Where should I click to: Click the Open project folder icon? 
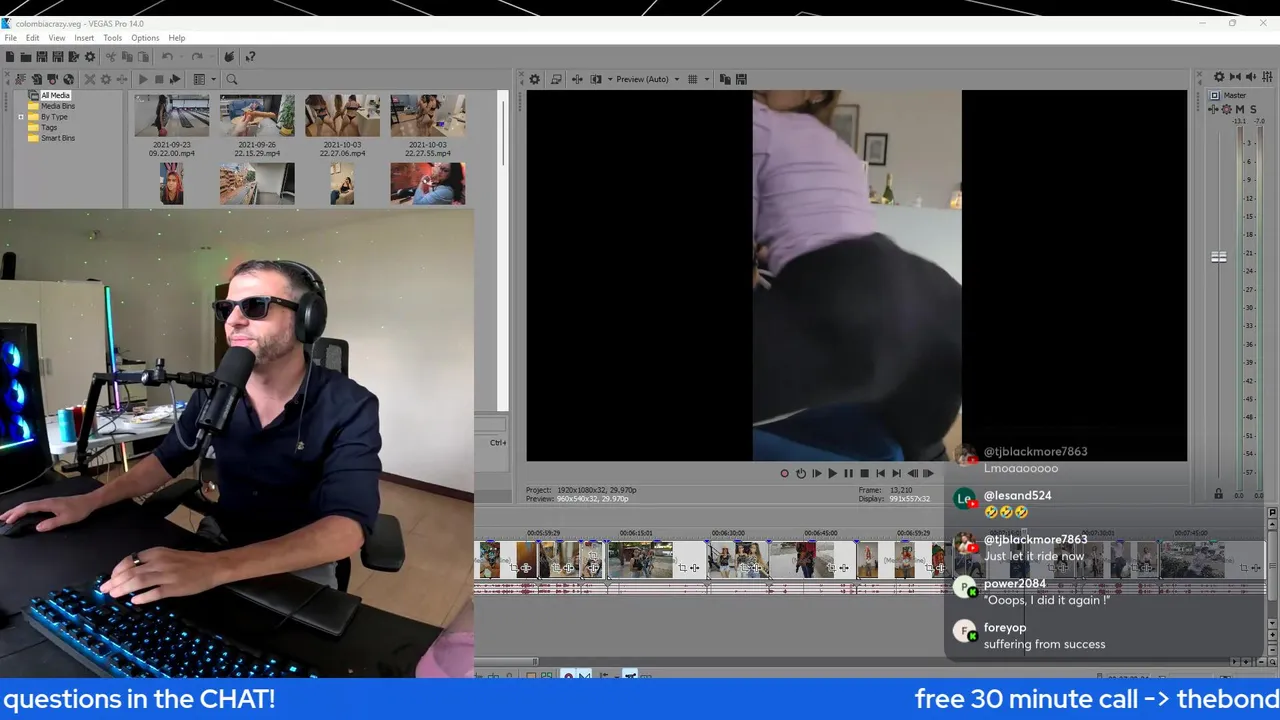tap(26, 57)
